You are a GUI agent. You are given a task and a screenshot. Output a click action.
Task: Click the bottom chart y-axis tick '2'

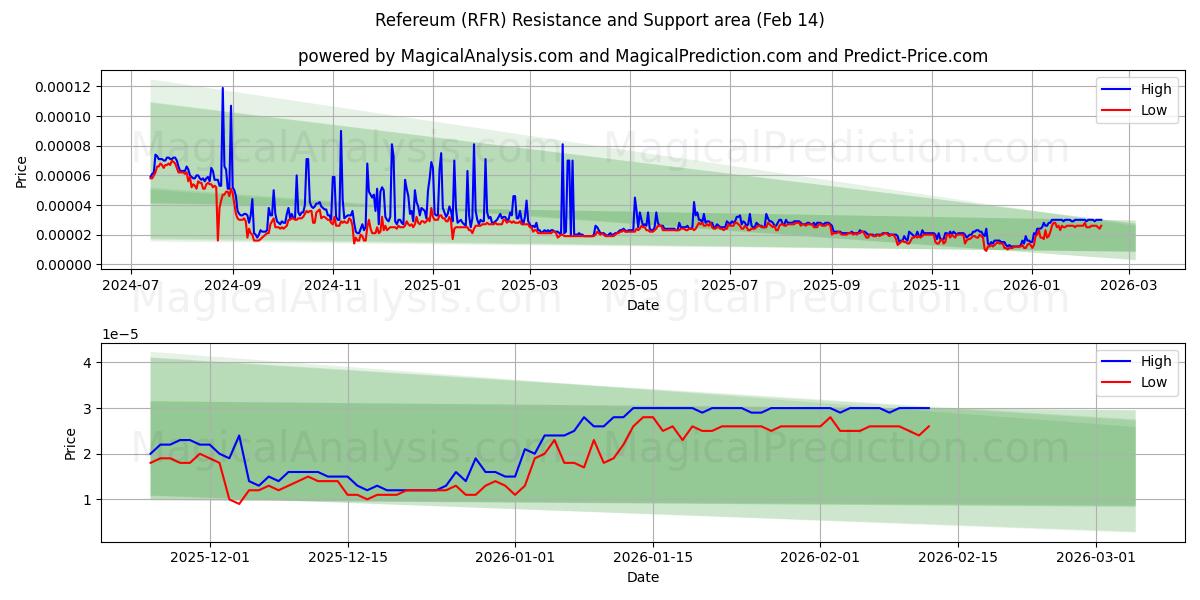tap(88, 454)
